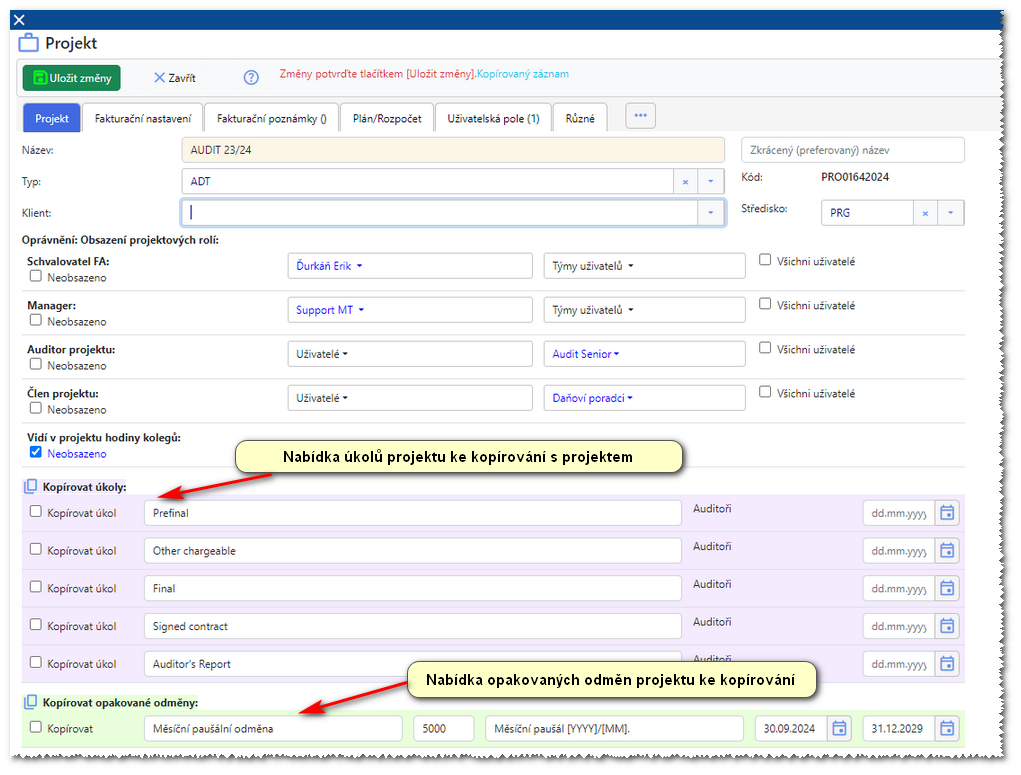Screen dimensions: 1021x775
Task: Click the Zkrácený (preferovaný) název field
Action: pyautogui.click(x=852, y=150)
